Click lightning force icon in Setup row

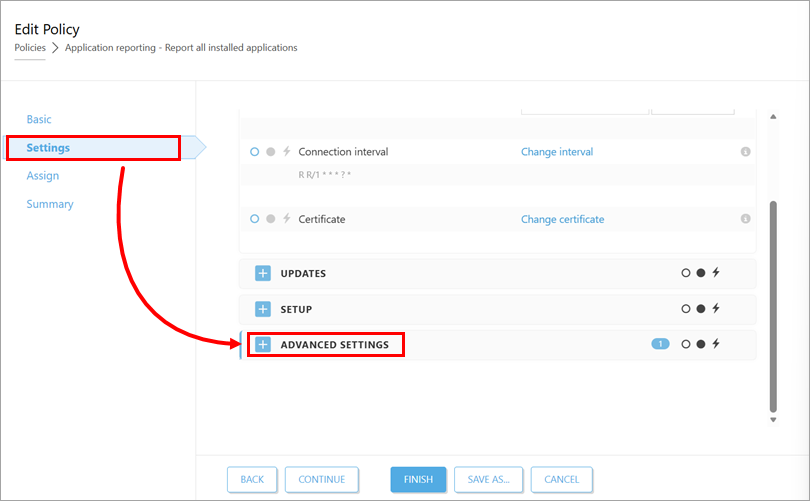tap(715, 309)
